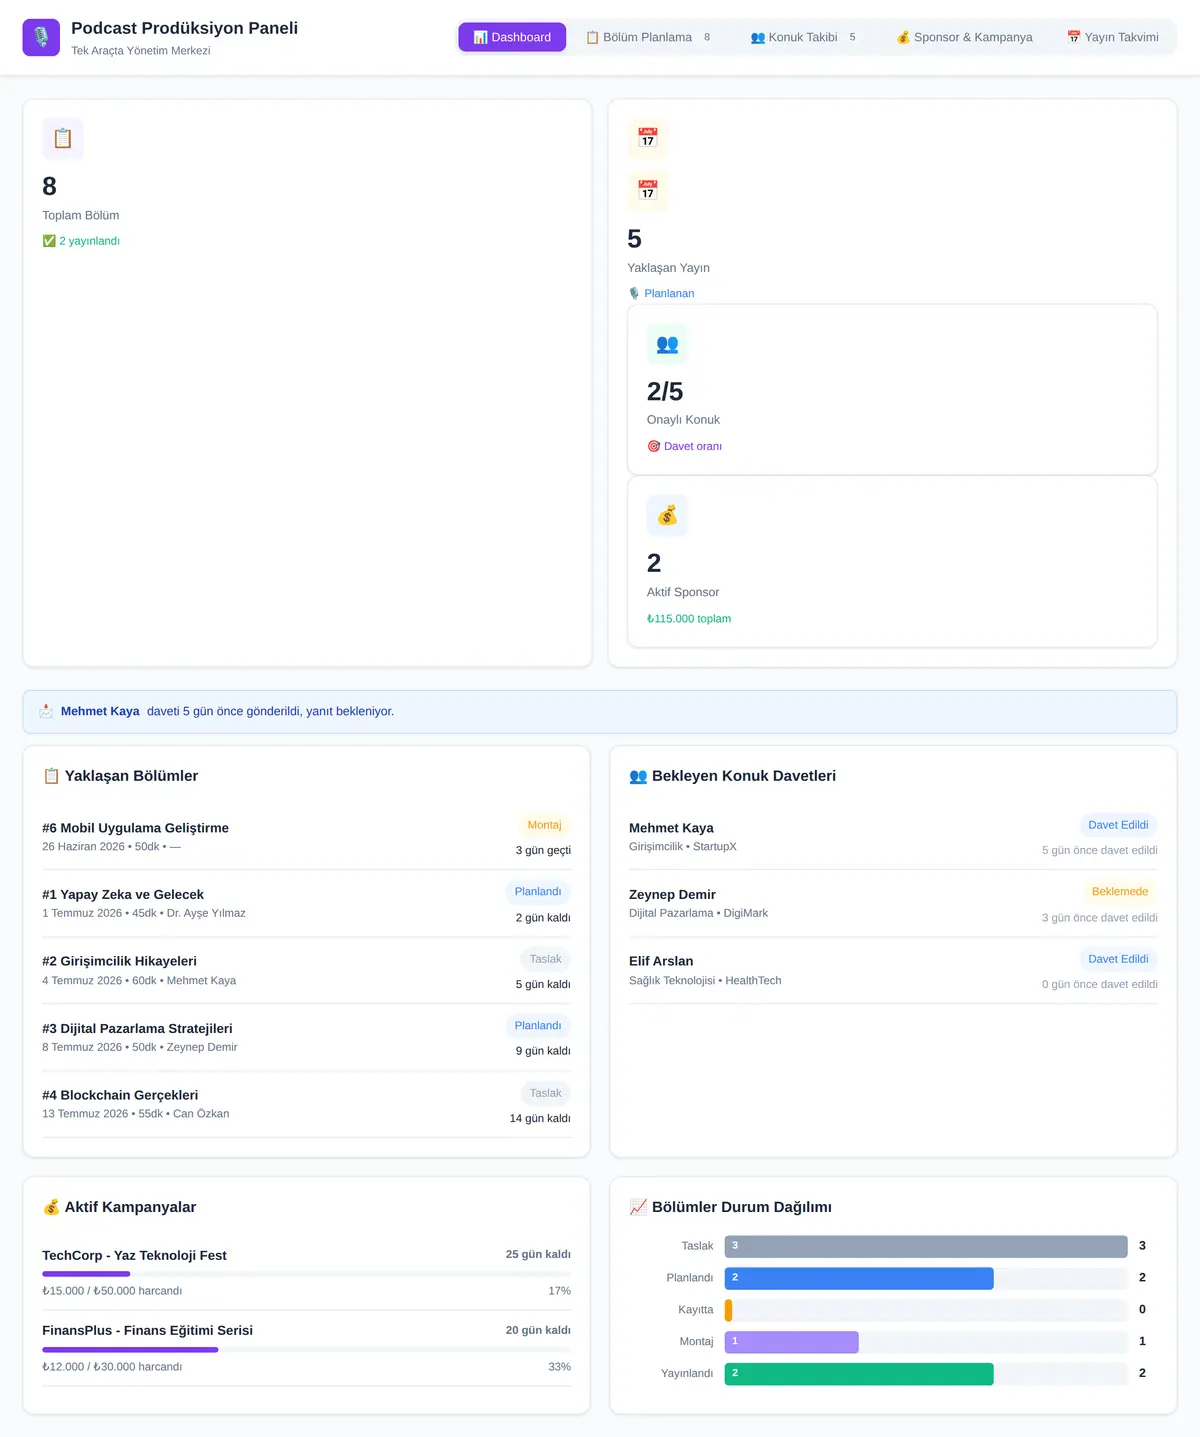This screenshot has width=1200, height=1437.
Task: Click episode #3 Dijital Pazarlama Stratejileri
Action: pyautogui.click(x=306, y=1038)
